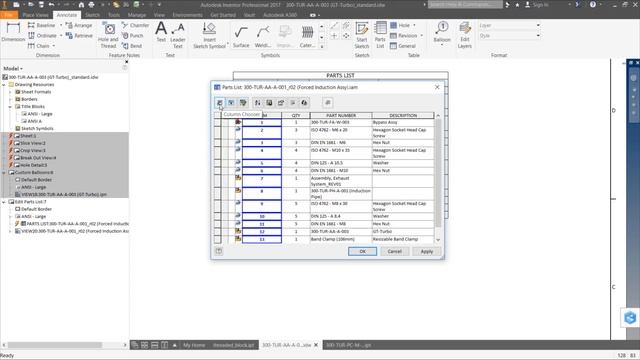Select the Punch note tool
This screenshot has width=640, height=360.
[133, 36]
